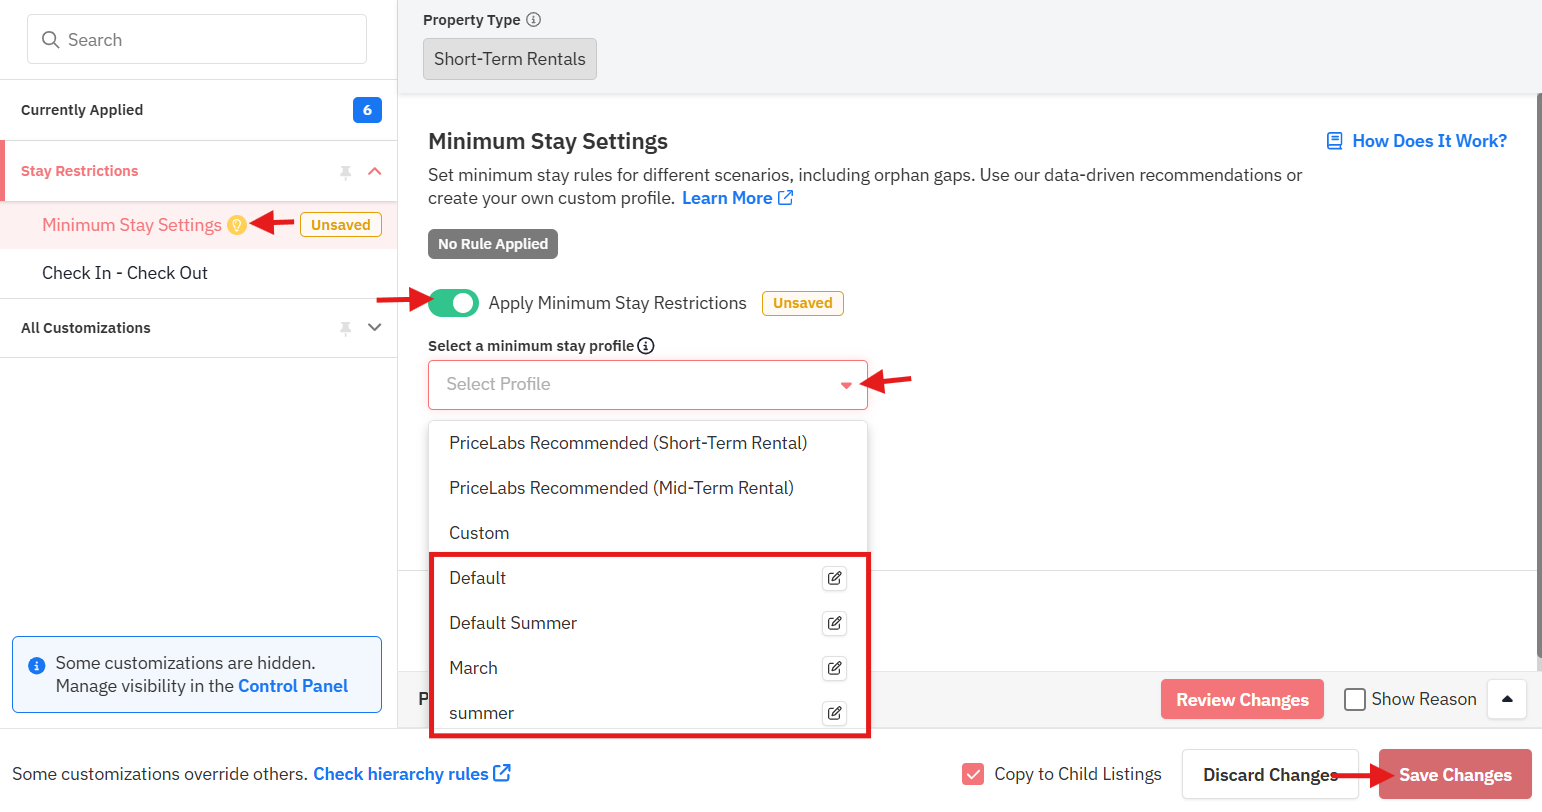The image size is (1542, 812).
Task: Click the lightbulb icon beside Minimum Stay Settings
Action: coord(237,225)
